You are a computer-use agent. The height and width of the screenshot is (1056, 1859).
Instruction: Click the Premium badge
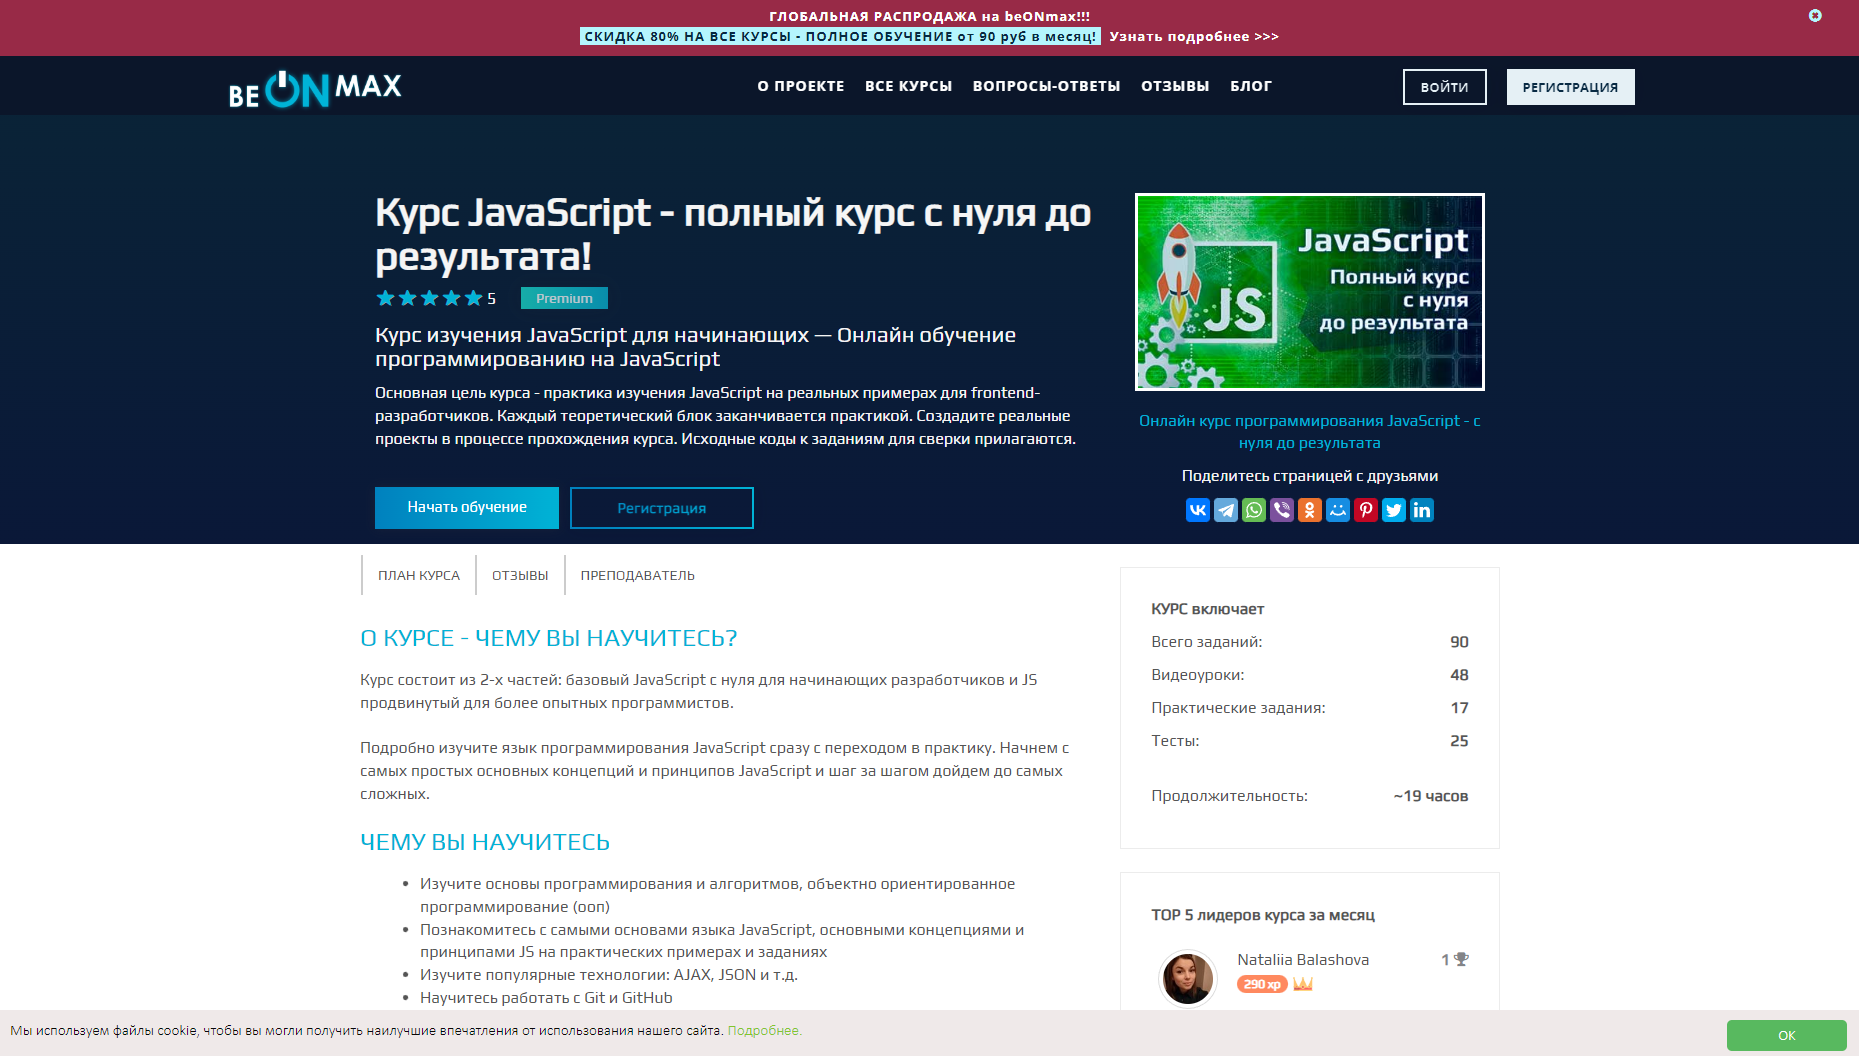[564, 298]
